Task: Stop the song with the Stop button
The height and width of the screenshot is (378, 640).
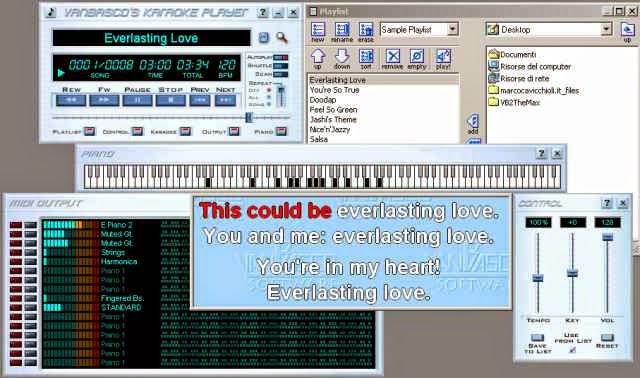Action: pos(171,100)
